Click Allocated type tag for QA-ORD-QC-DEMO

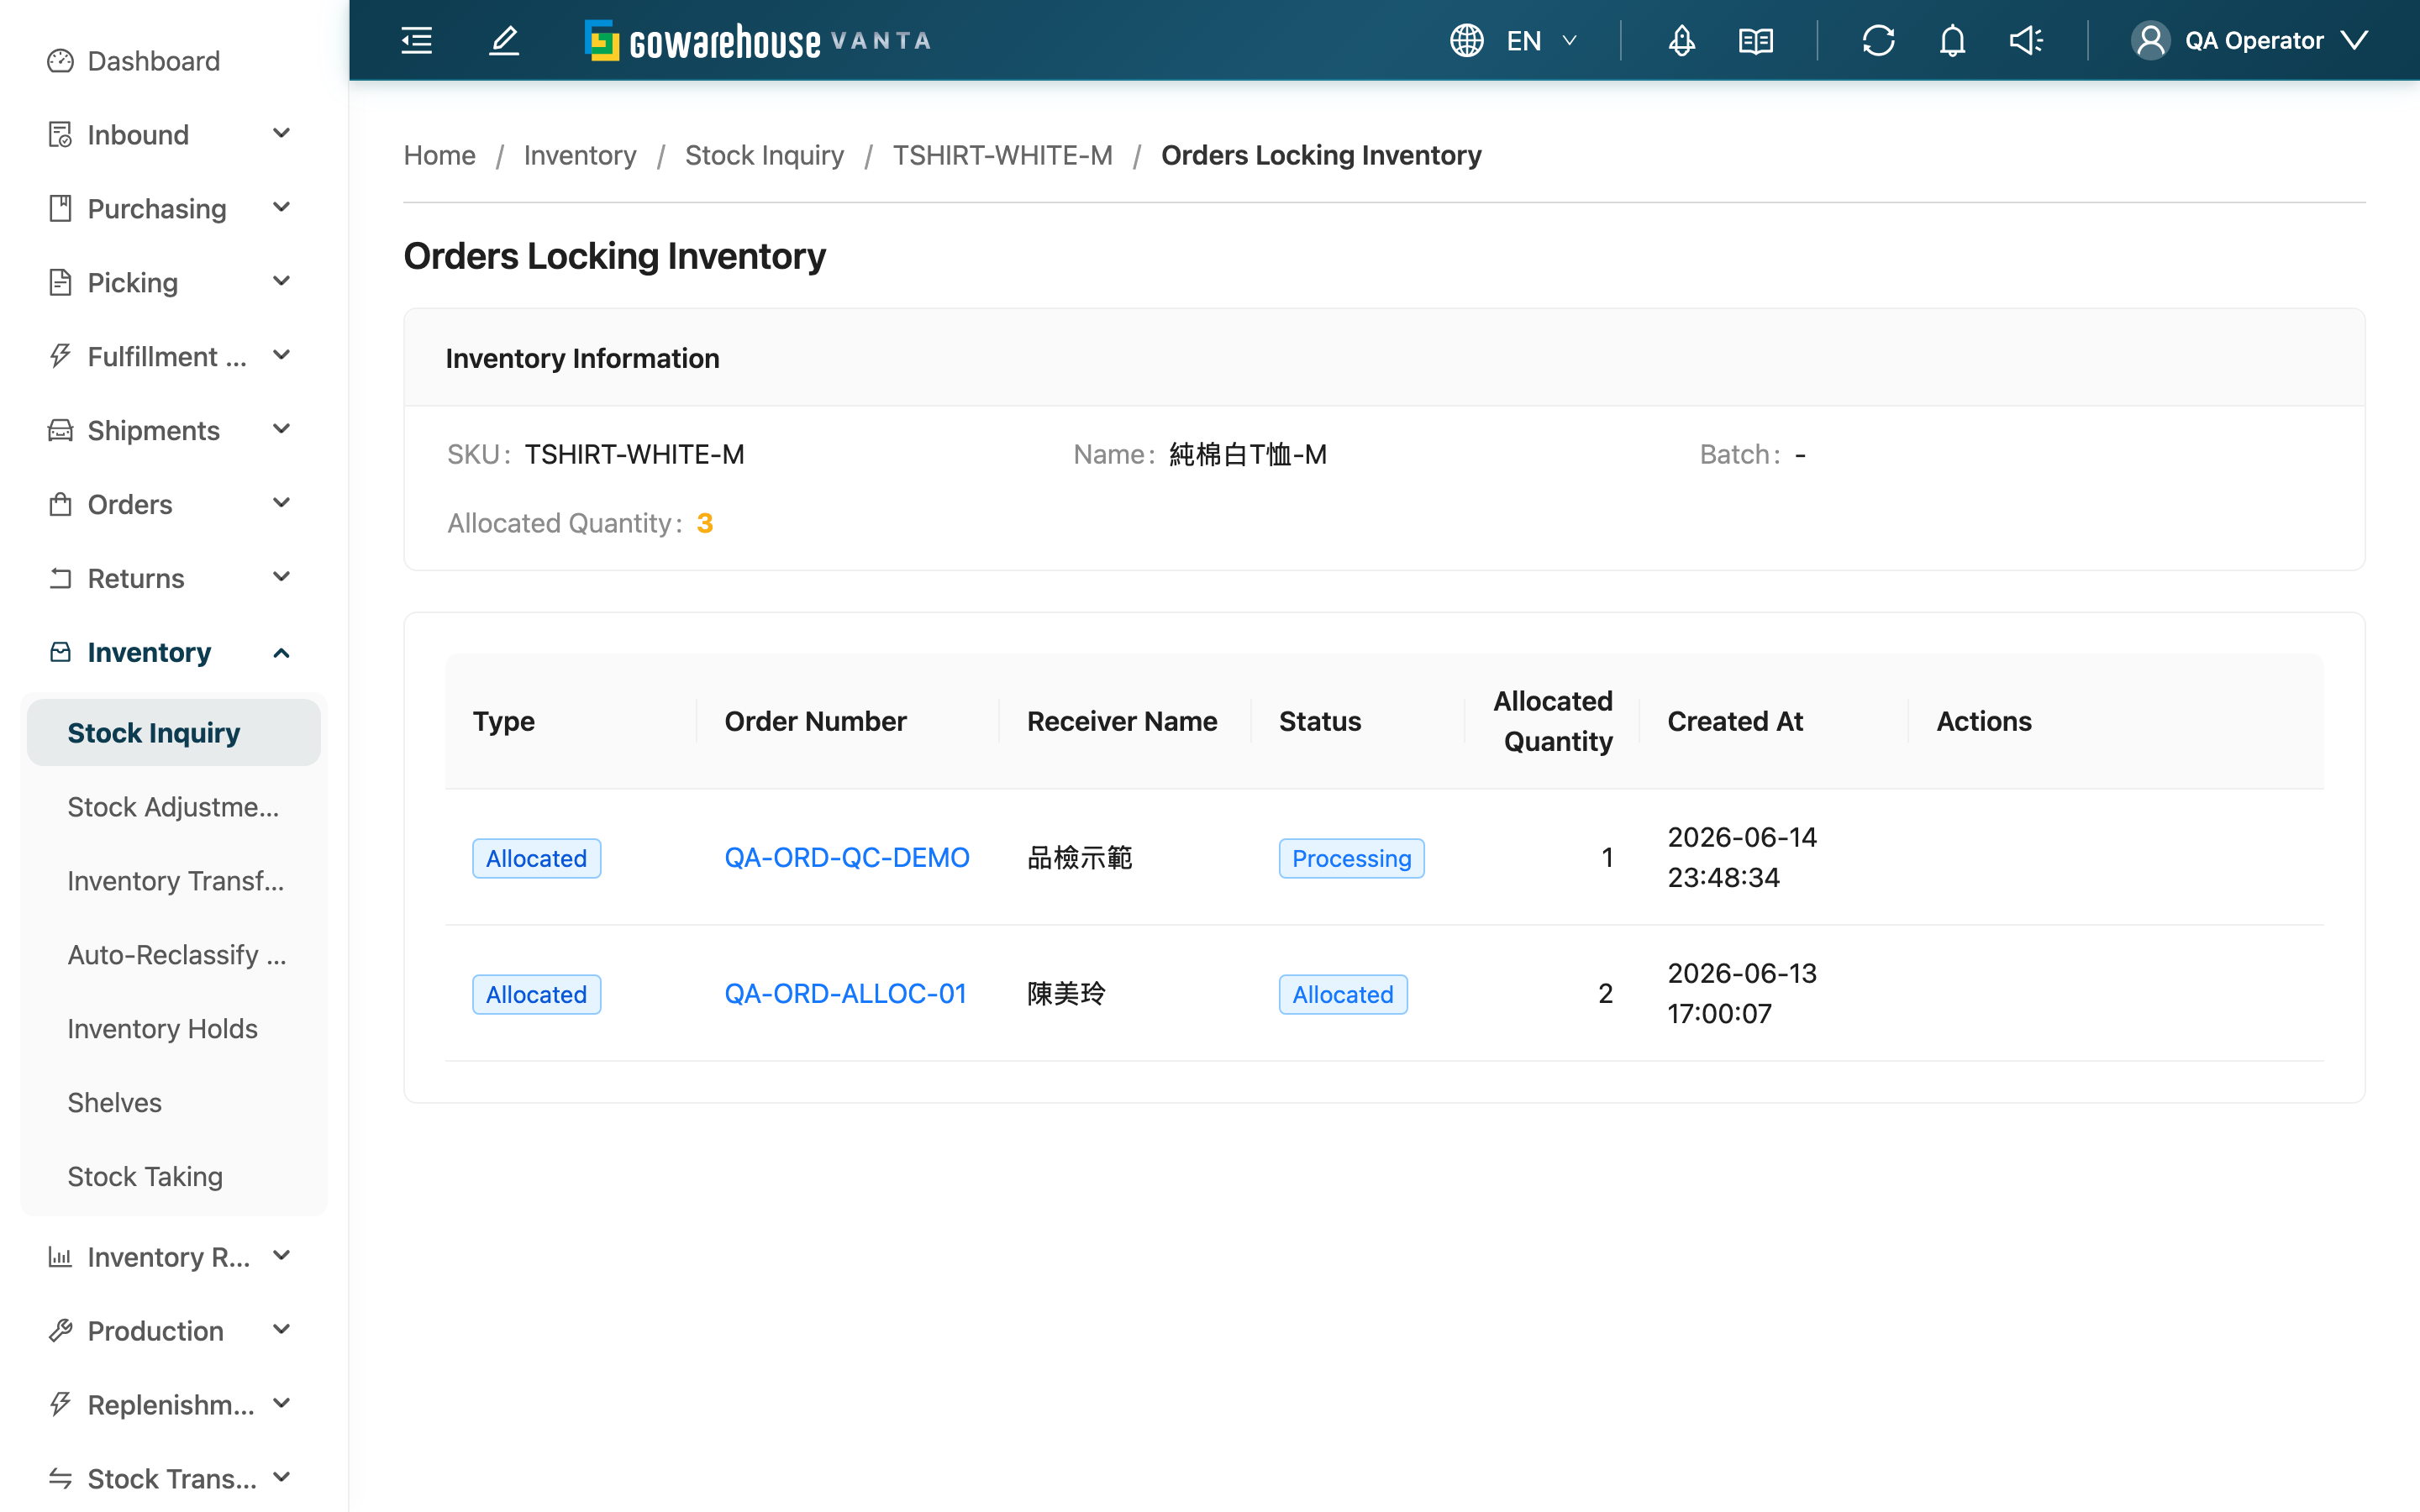536,858
